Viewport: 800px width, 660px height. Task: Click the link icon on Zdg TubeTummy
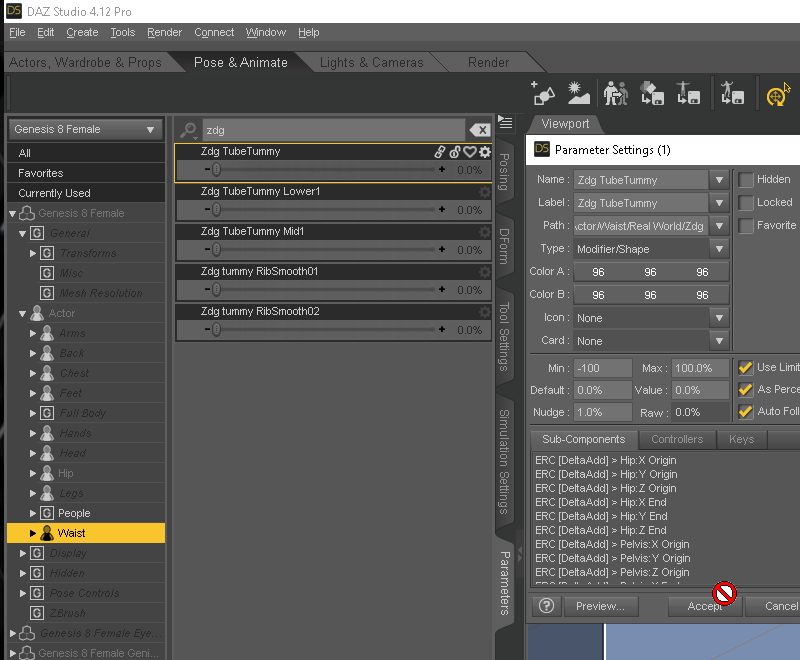point(440,151)
